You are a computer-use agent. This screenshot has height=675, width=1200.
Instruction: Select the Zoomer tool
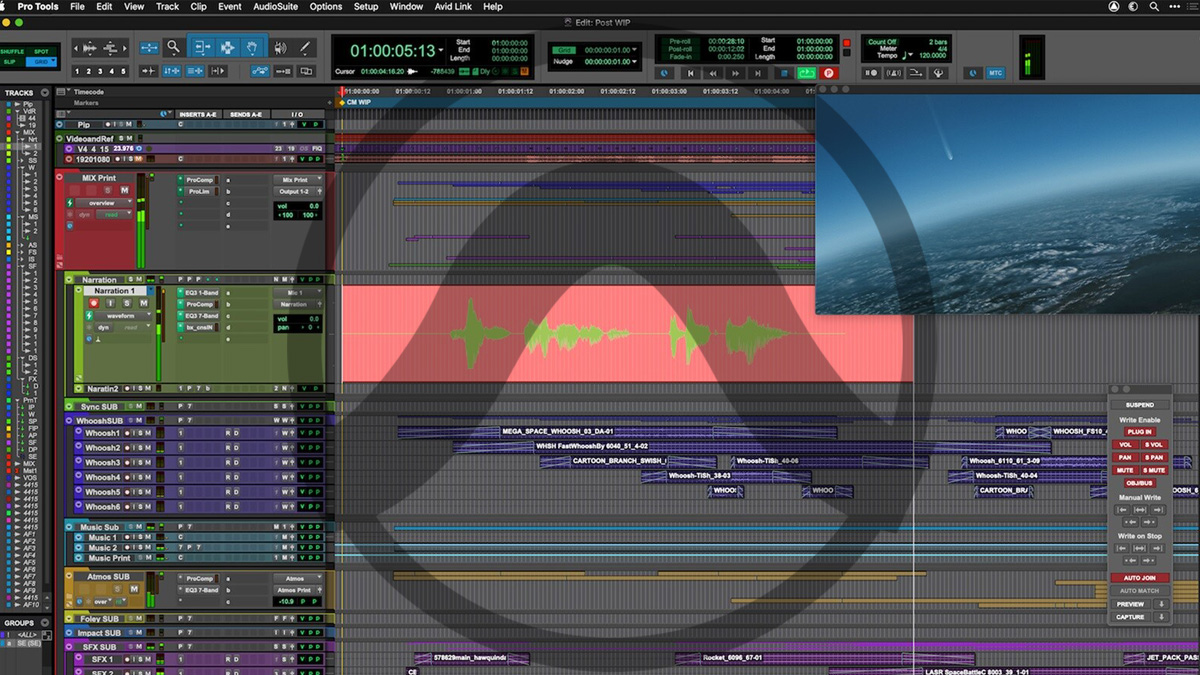pyautogui.click(x=172, y=48)
